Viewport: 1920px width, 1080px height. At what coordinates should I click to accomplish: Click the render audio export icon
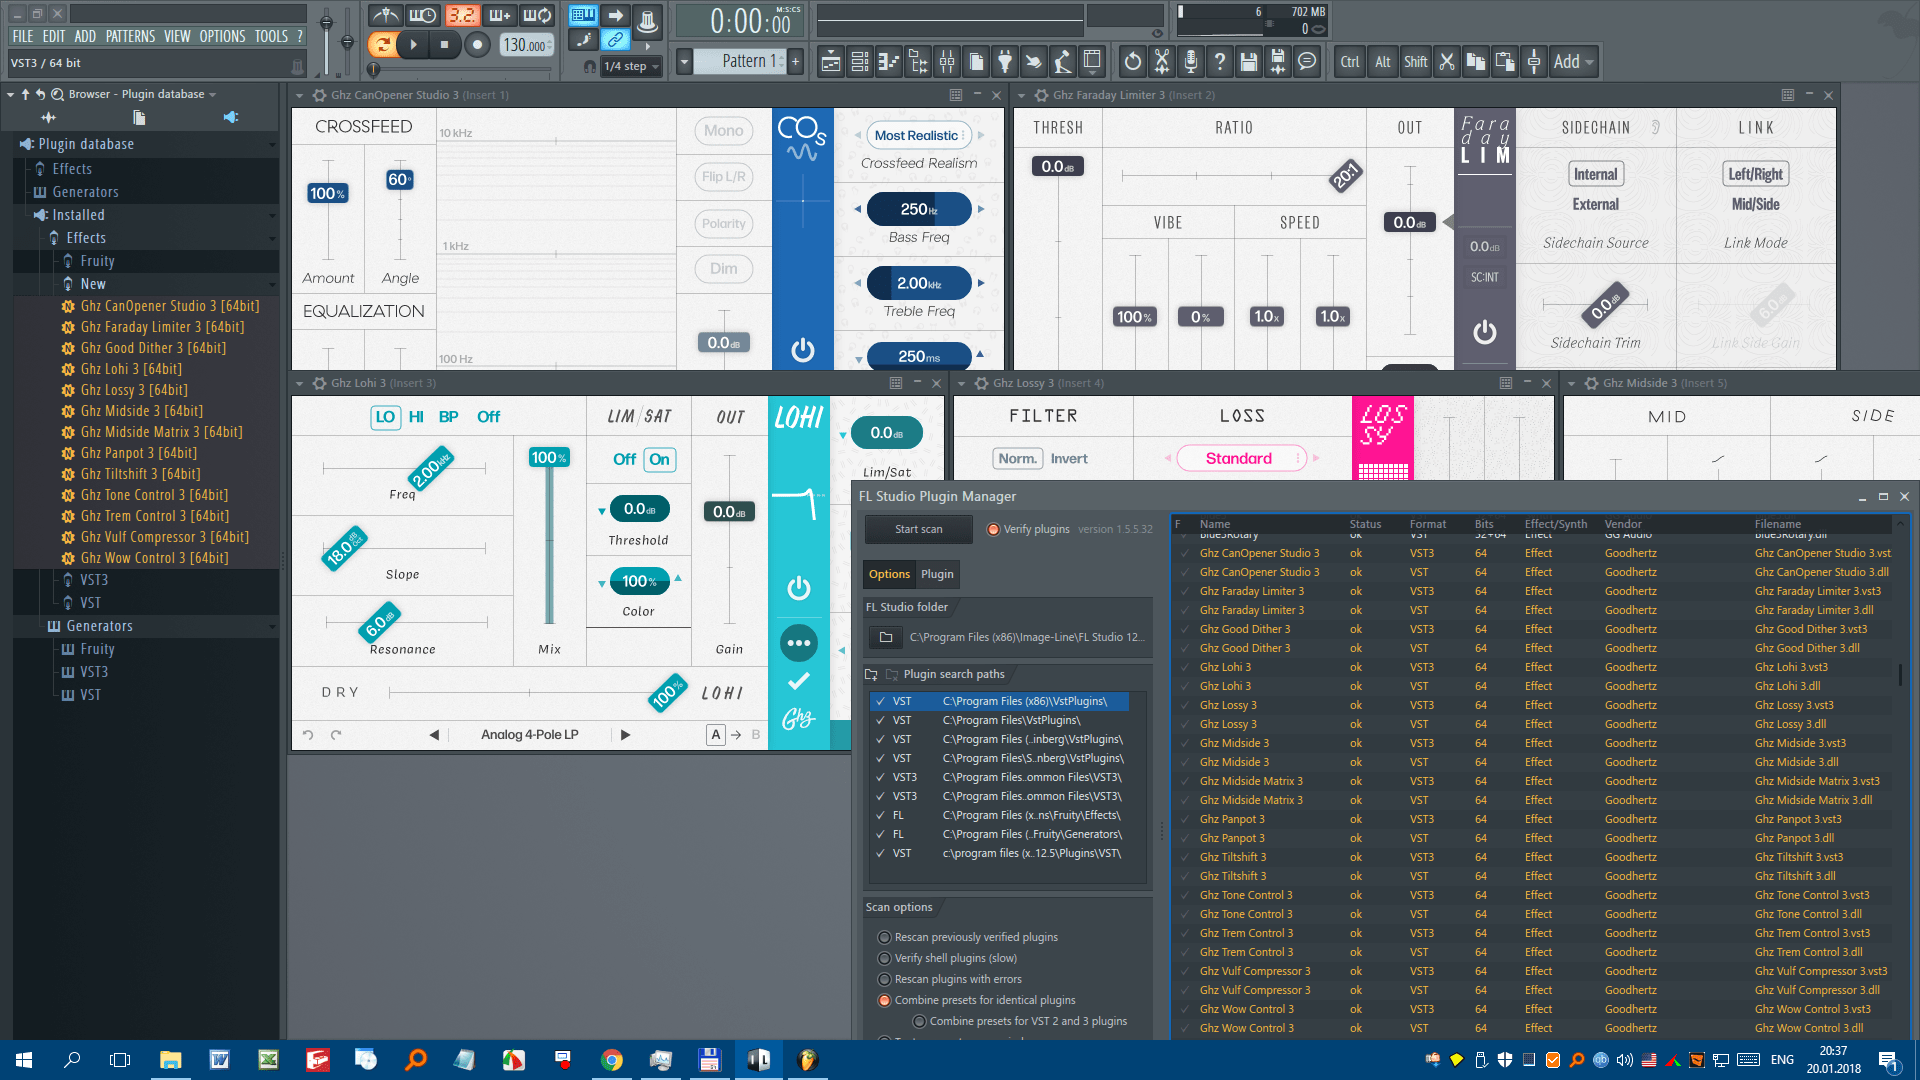[1277, 62]
